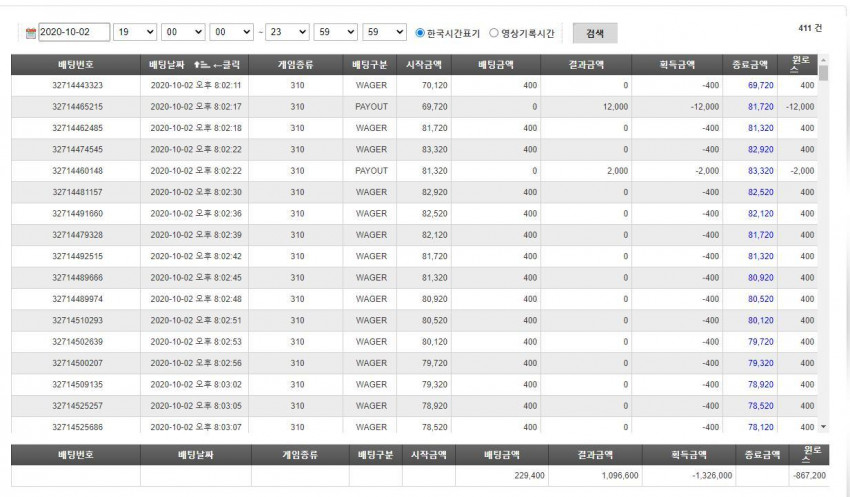Click scrollbar up arrow of the table
Image resolution: width=850 pixels, height=497 pixels.
[823, 60]
